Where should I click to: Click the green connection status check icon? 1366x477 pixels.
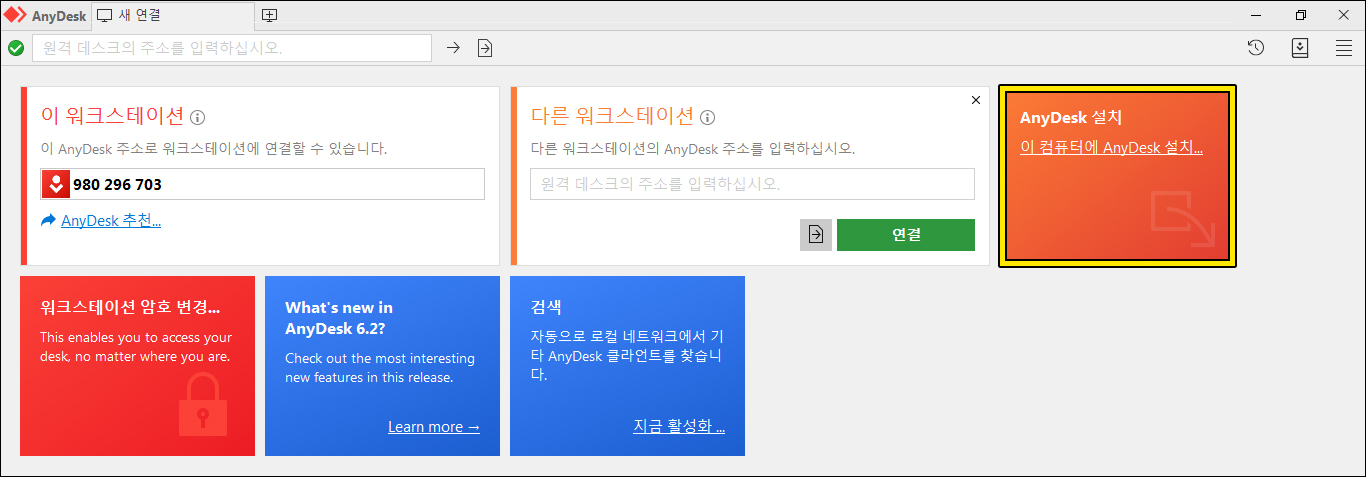coord(16,48)
